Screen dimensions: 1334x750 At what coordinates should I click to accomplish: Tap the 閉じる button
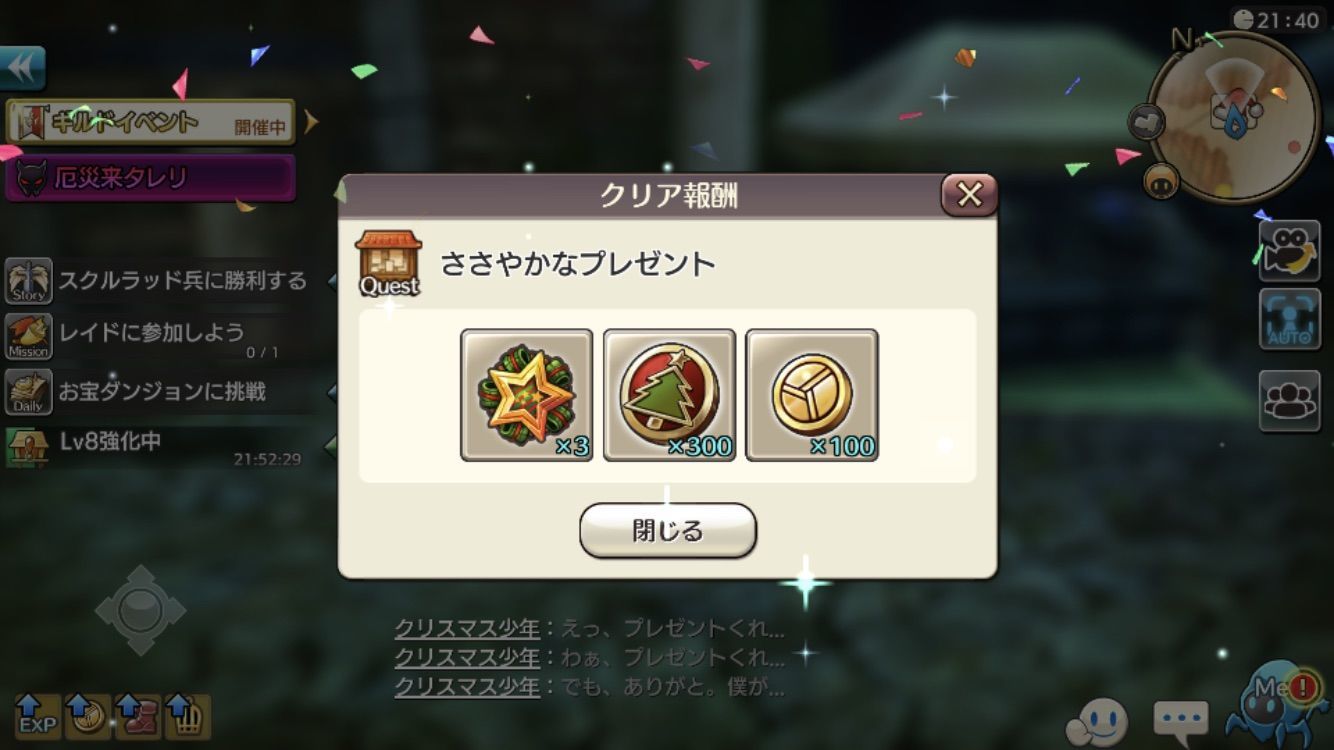[x=667, y=530]
